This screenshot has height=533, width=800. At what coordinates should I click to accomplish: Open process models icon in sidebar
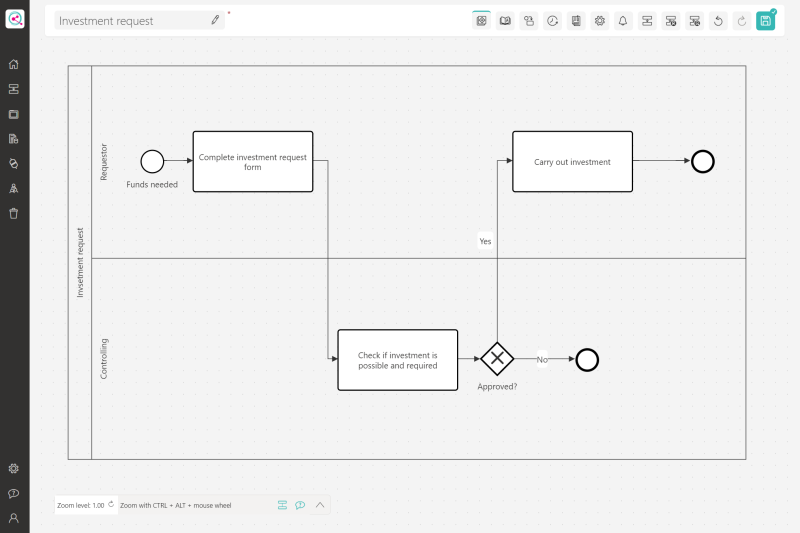[14, 89]
